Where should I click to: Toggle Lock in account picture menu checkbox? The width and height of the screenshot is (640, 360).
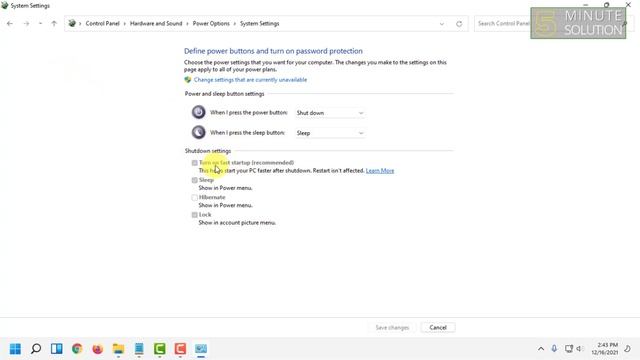tap(195, 215)
